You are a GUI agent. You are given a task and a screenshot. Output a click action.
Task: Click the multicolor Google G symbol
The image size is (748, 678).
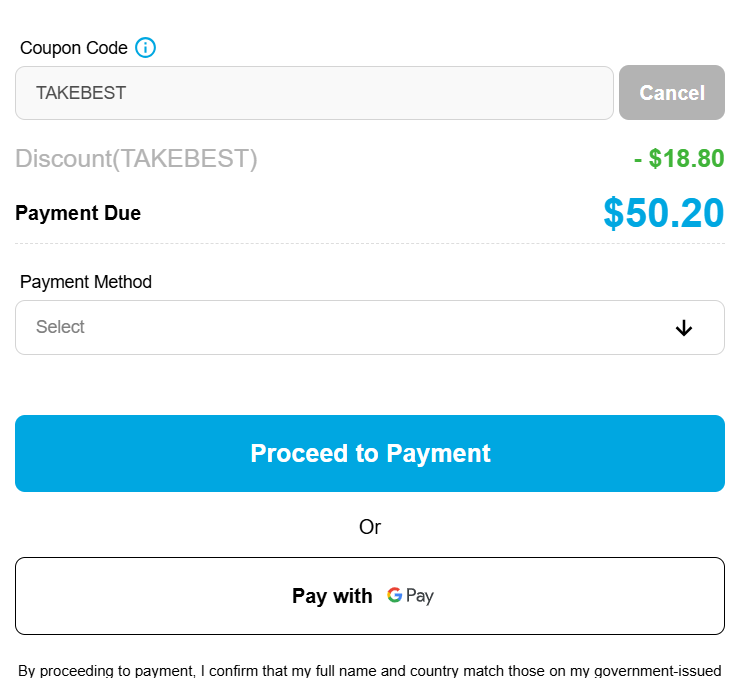395,595
